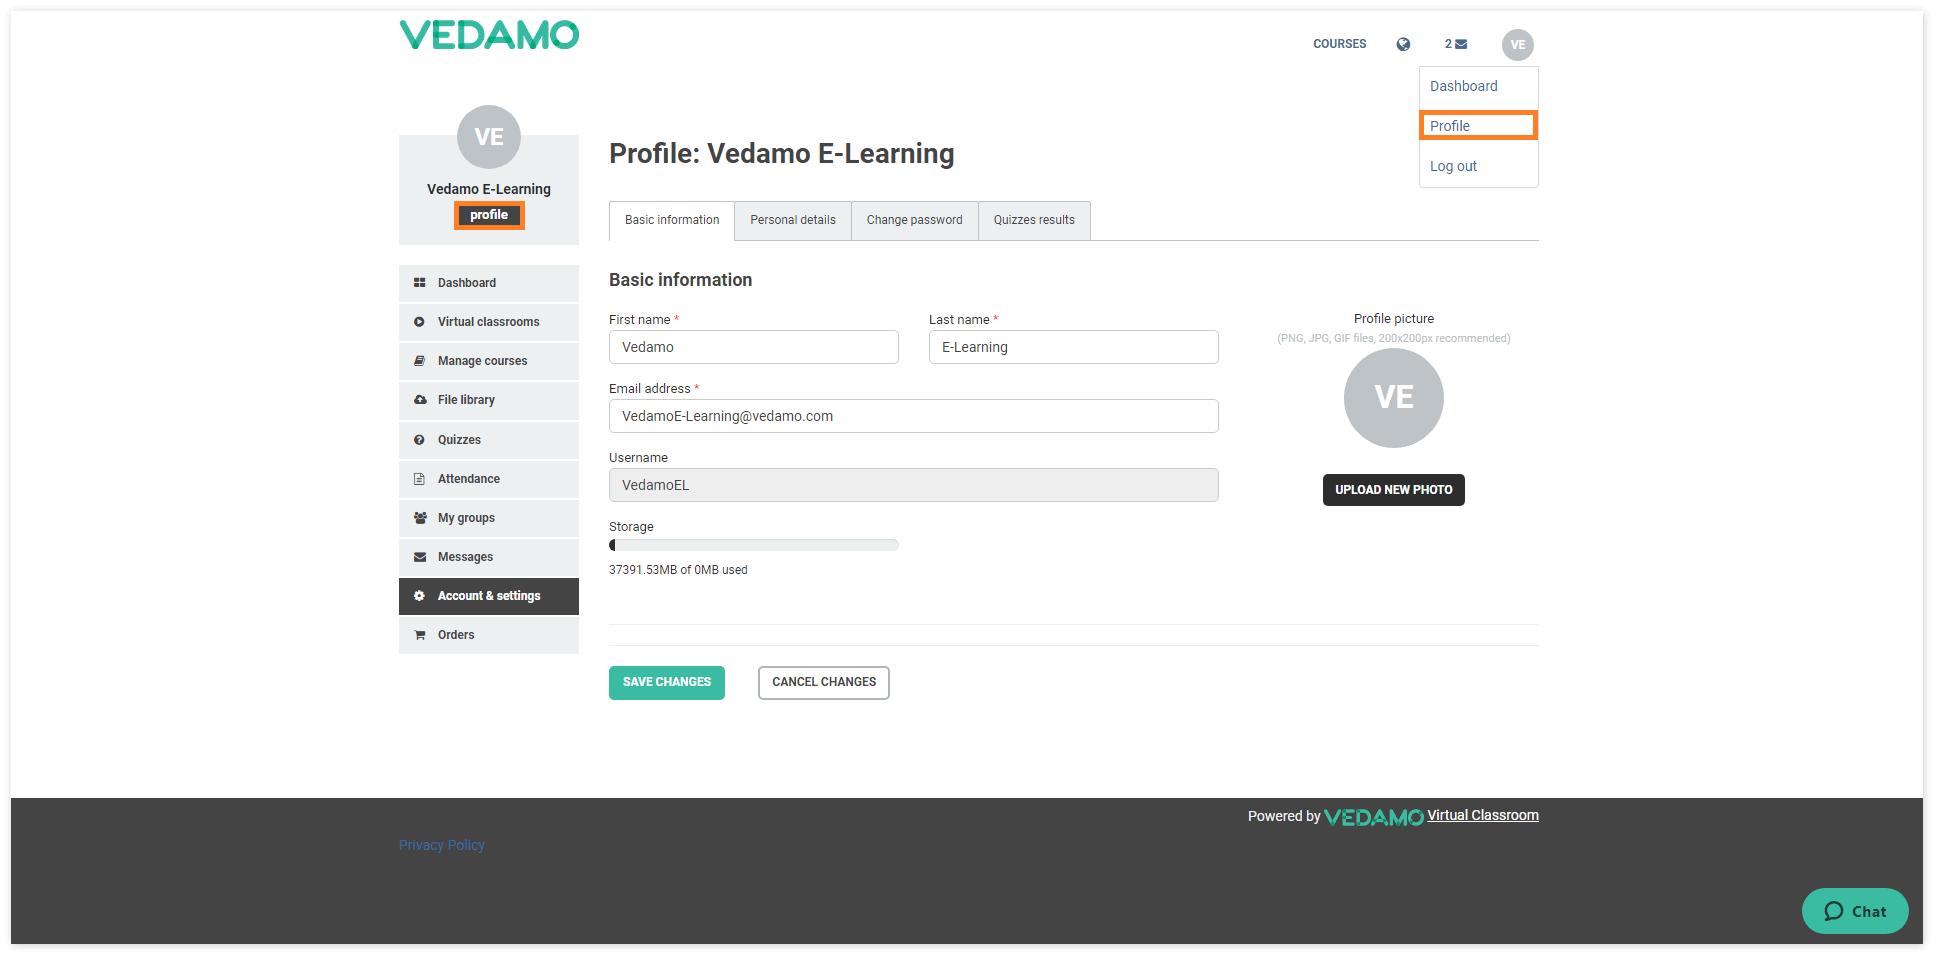Follow the Virtual Classroom footer link
Viewport: 1936px width, 957px height.
click(1483, 815)
